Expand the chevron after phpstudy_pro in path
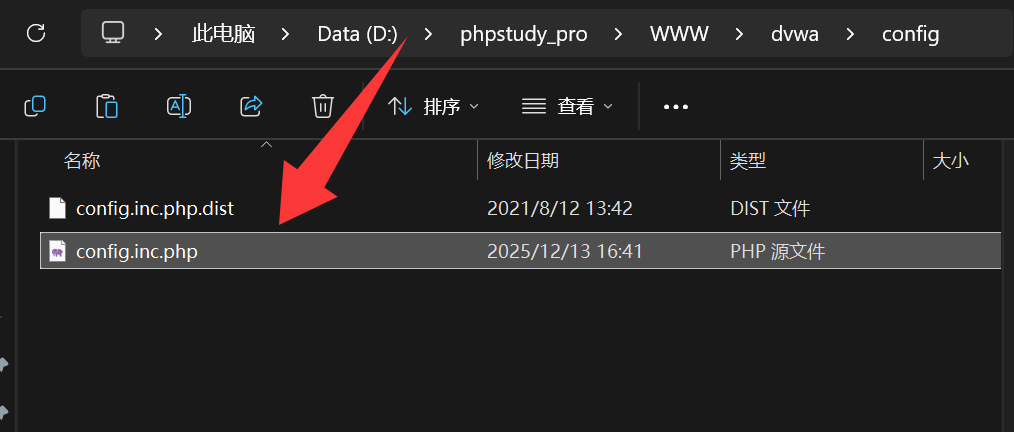This screenshot has width=1014, height=432. pos(619,34)
